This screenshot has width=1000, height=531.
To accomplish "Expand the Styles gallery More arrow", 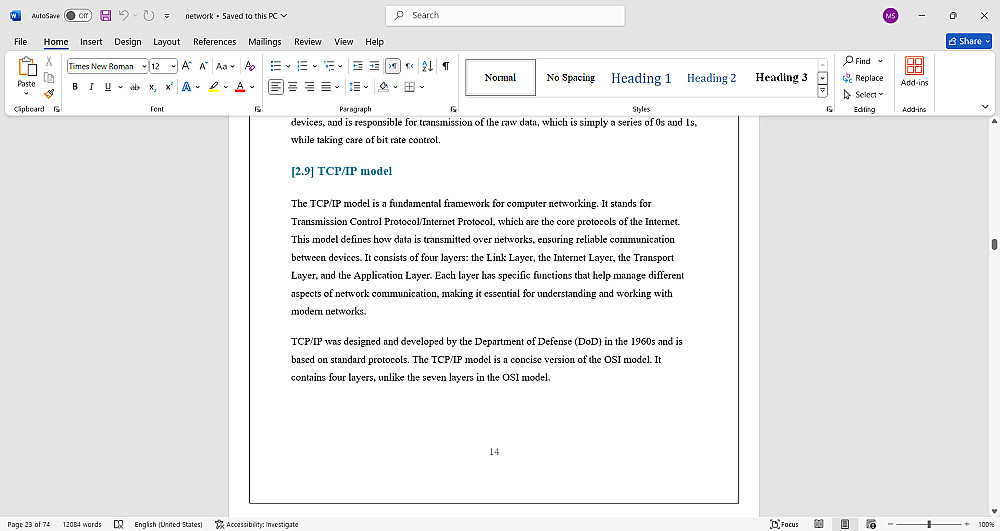I will (x=823, y=92).
